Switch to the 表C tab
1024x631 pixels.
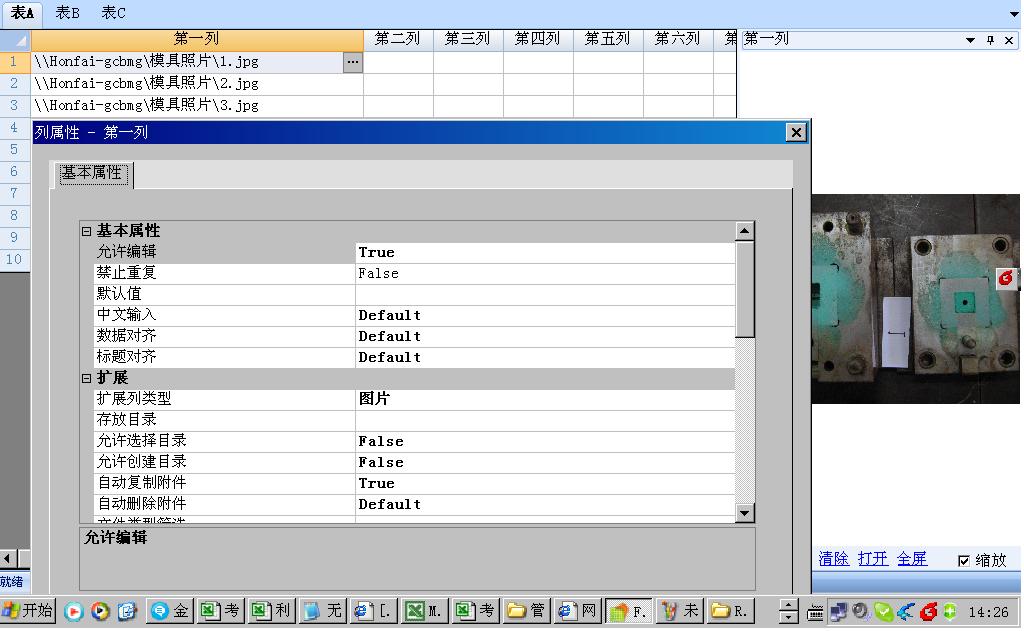pyautogui.click(x=113, y=13)
